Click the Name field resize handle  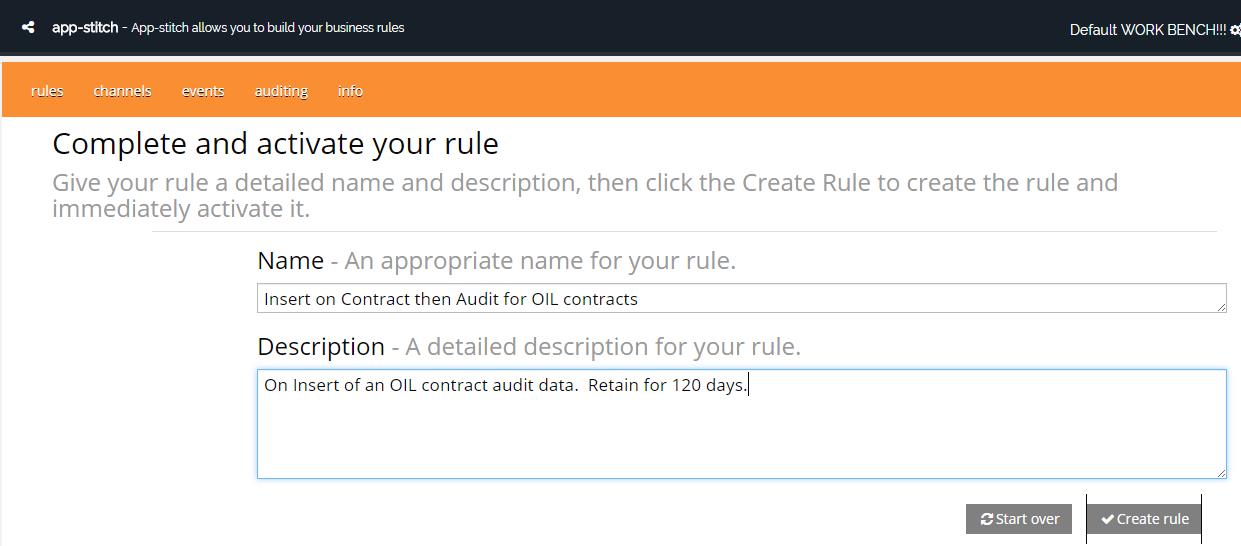[x=1221, y=307]
